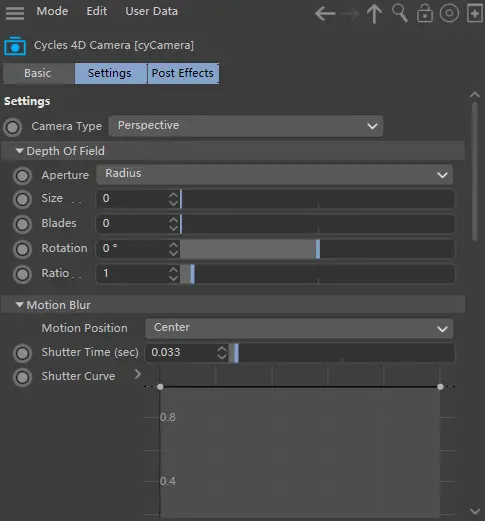485x521 pixels.
Task: Open new Attribute Manager plus icon
Action: click(475, 14)
